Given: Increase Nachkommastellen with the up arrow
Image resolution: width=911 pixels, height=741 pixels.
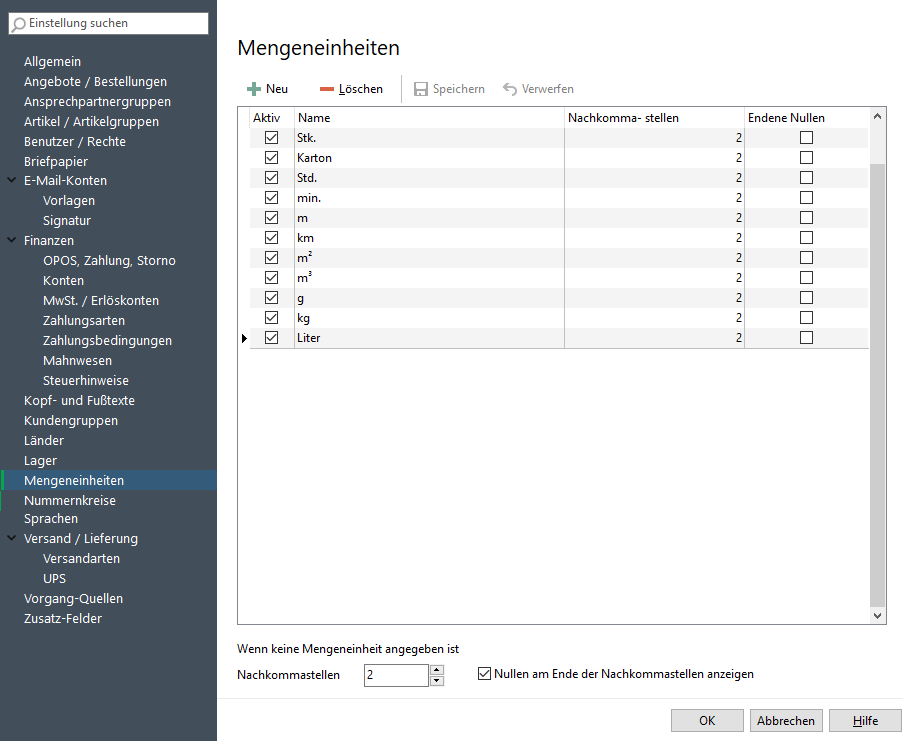Looking at the screenshot, I should coord(436,669).
